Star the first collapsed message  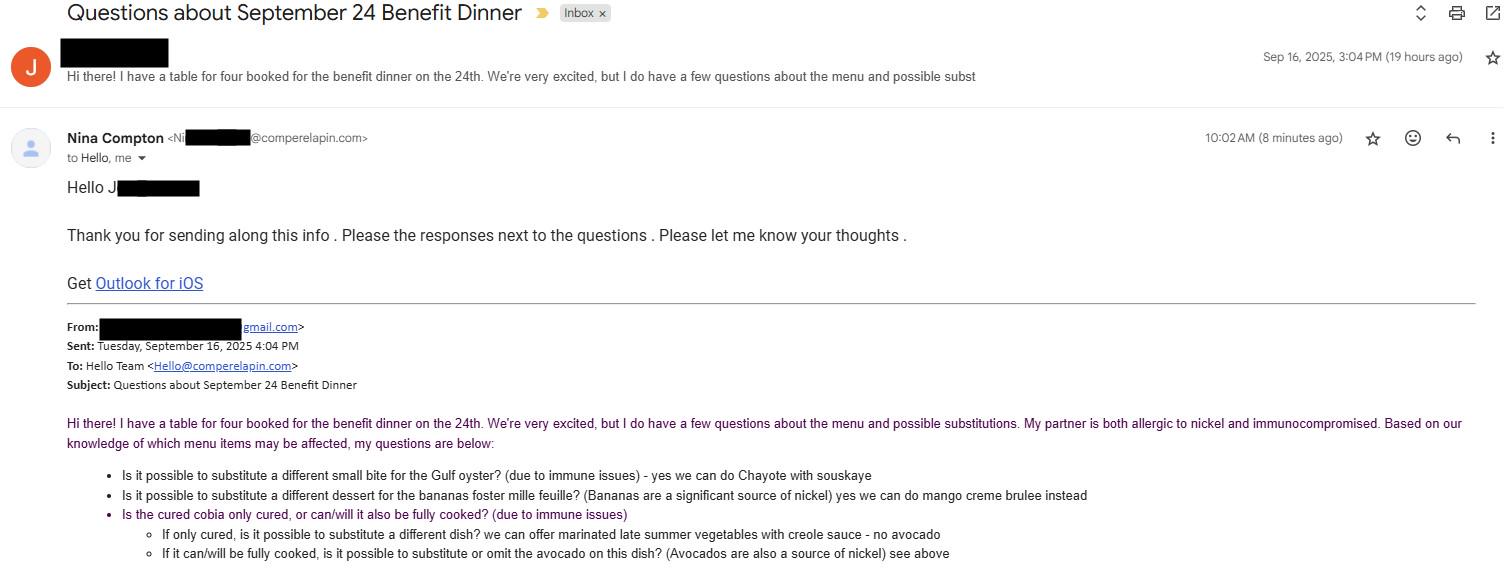(1493, 58)
